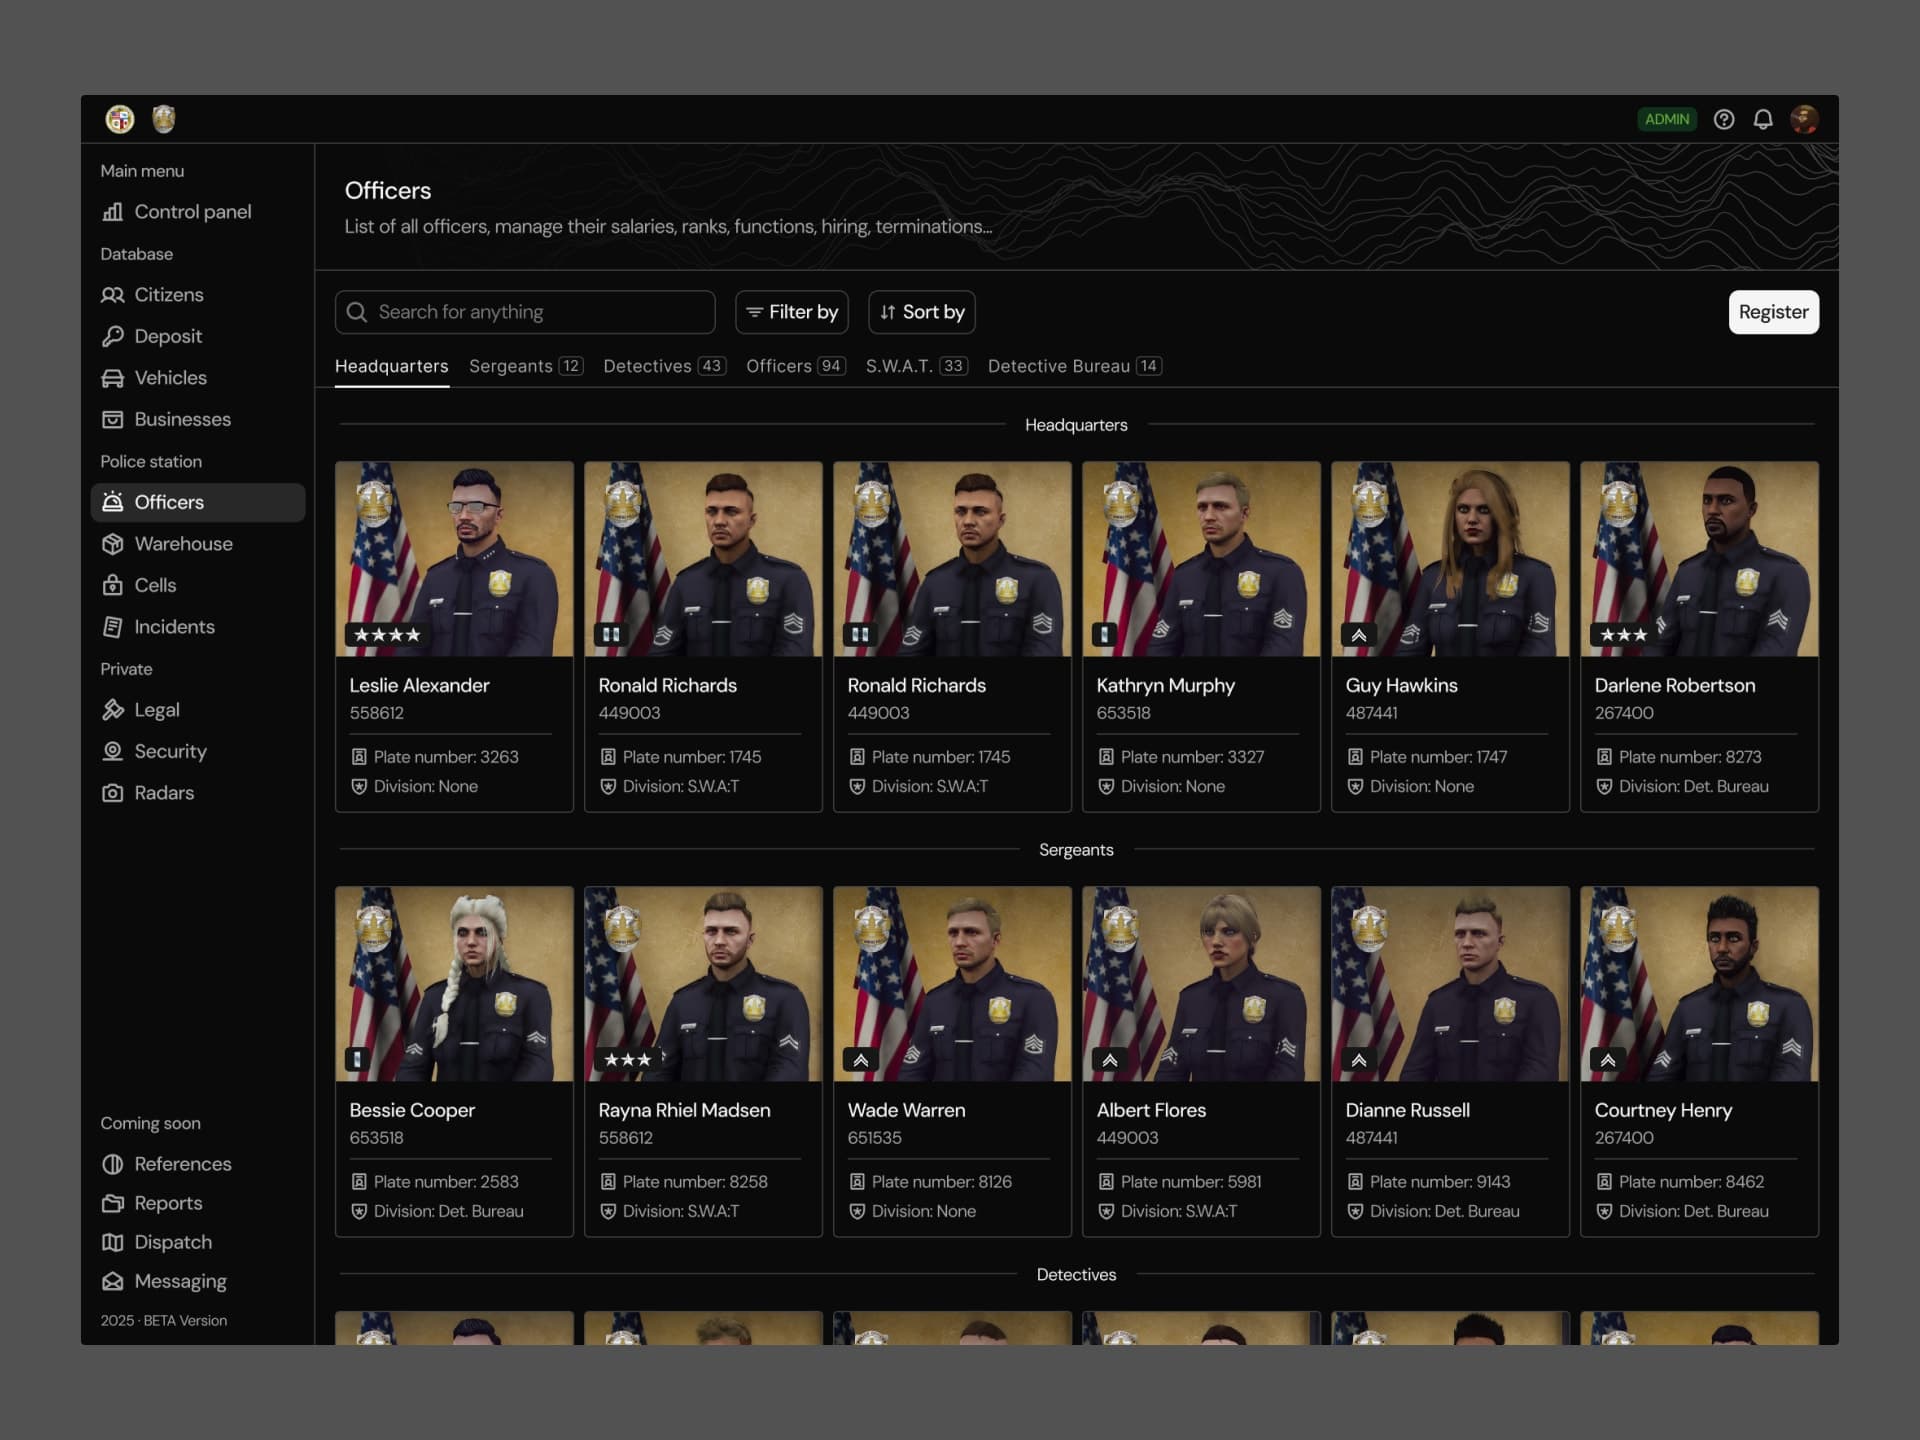1920x1440 pixels.
Task: Click the References icon
Action: point(113,1164)
